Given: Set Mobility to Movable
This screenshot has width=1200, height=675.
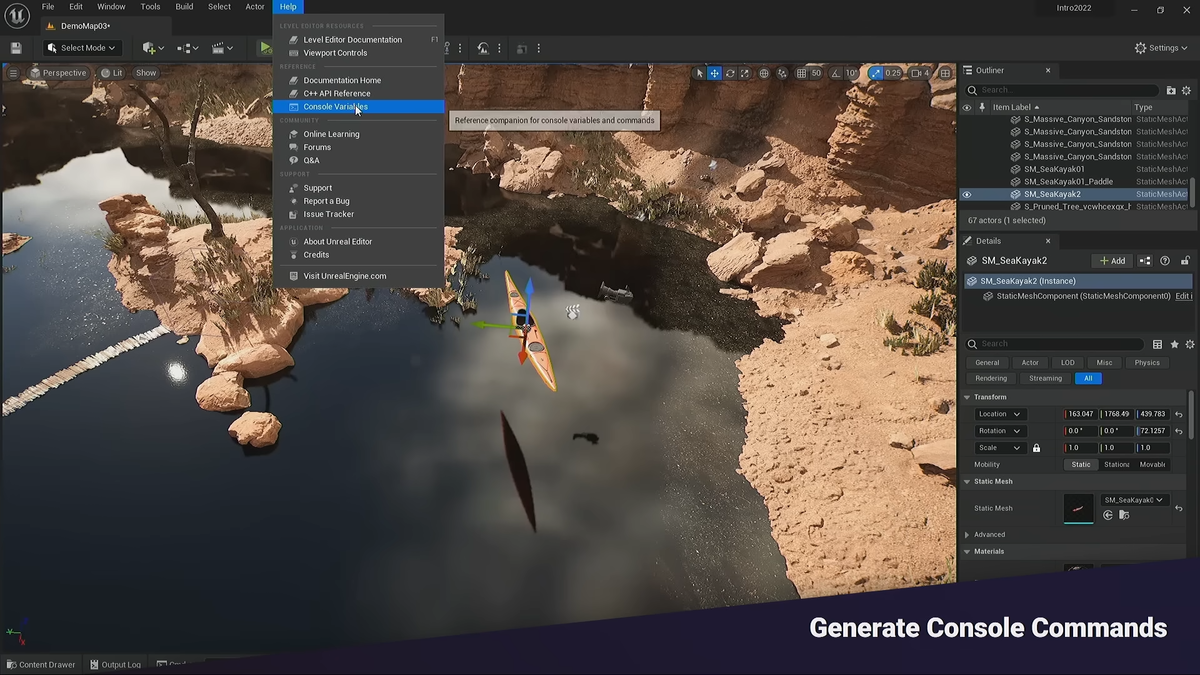Looking at the screenshot, I should click(x=1152, y=465).
